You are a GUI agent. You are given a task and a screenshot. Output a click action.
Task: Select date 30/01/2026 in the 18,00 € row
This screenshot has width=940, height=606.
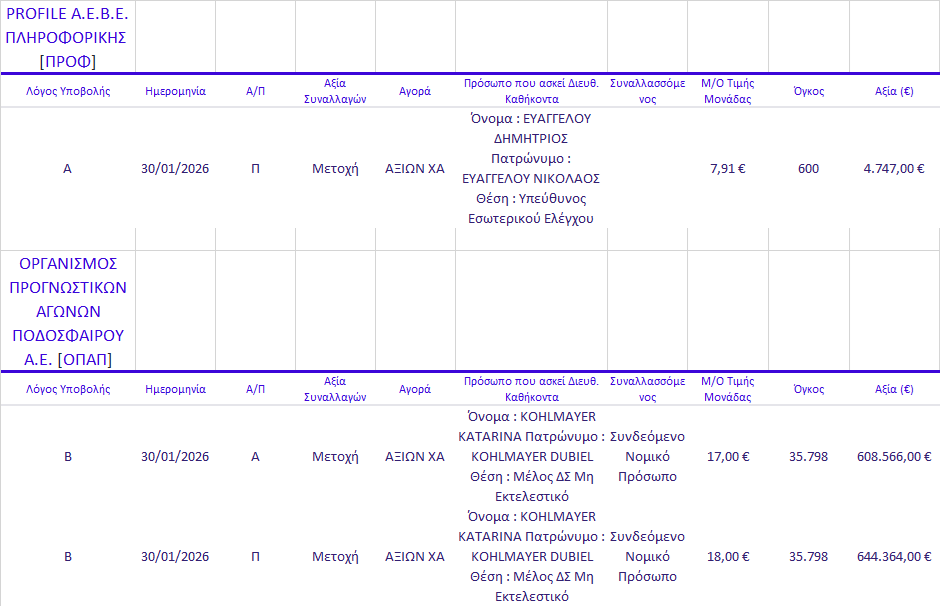click(x=175, y=557)
